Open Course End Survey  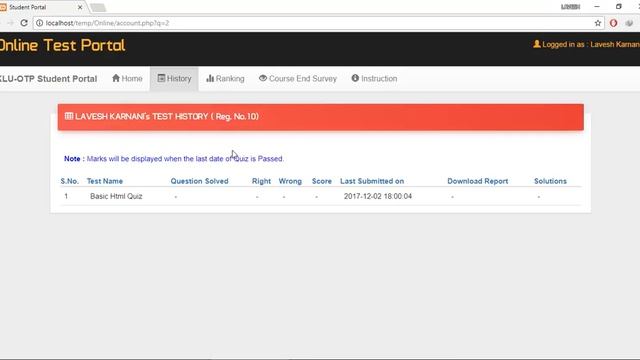298,78
